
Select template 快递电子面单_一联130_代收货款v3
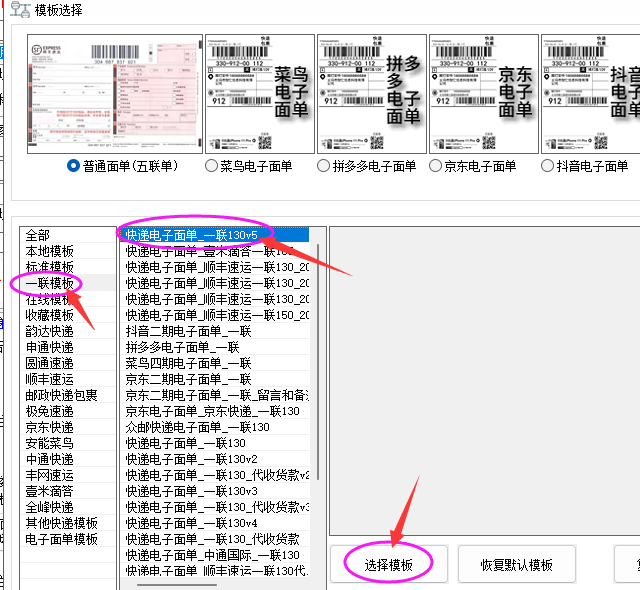coord(215,507)
